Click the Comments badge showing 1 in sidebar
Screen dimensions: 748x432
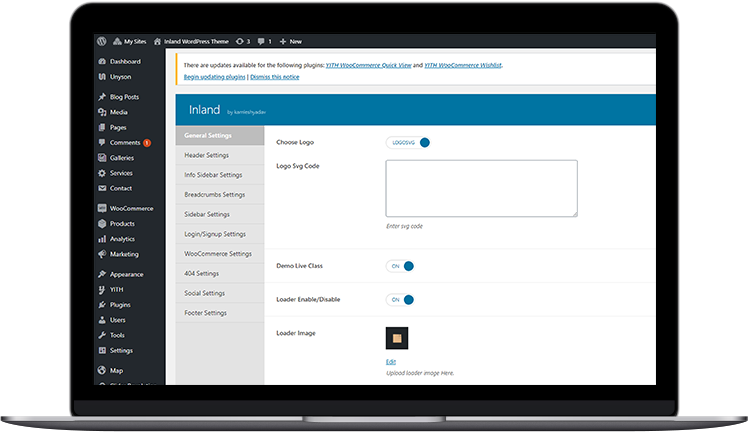coord(147,143)
